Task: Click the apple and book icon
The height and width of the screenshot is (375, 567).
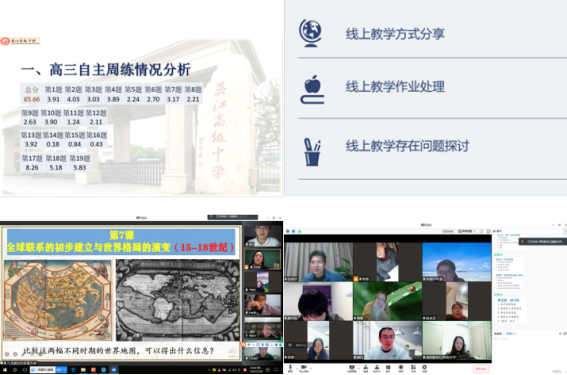Action: tap(312, 89)
